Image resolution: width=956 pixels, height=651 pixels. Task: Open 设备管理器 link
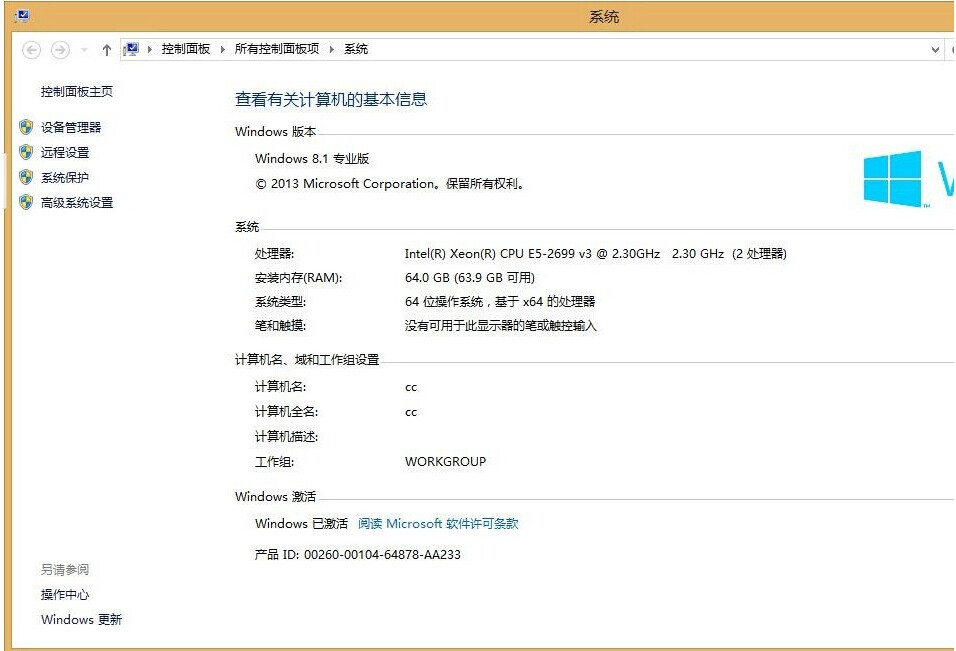(x=71, y=127)
